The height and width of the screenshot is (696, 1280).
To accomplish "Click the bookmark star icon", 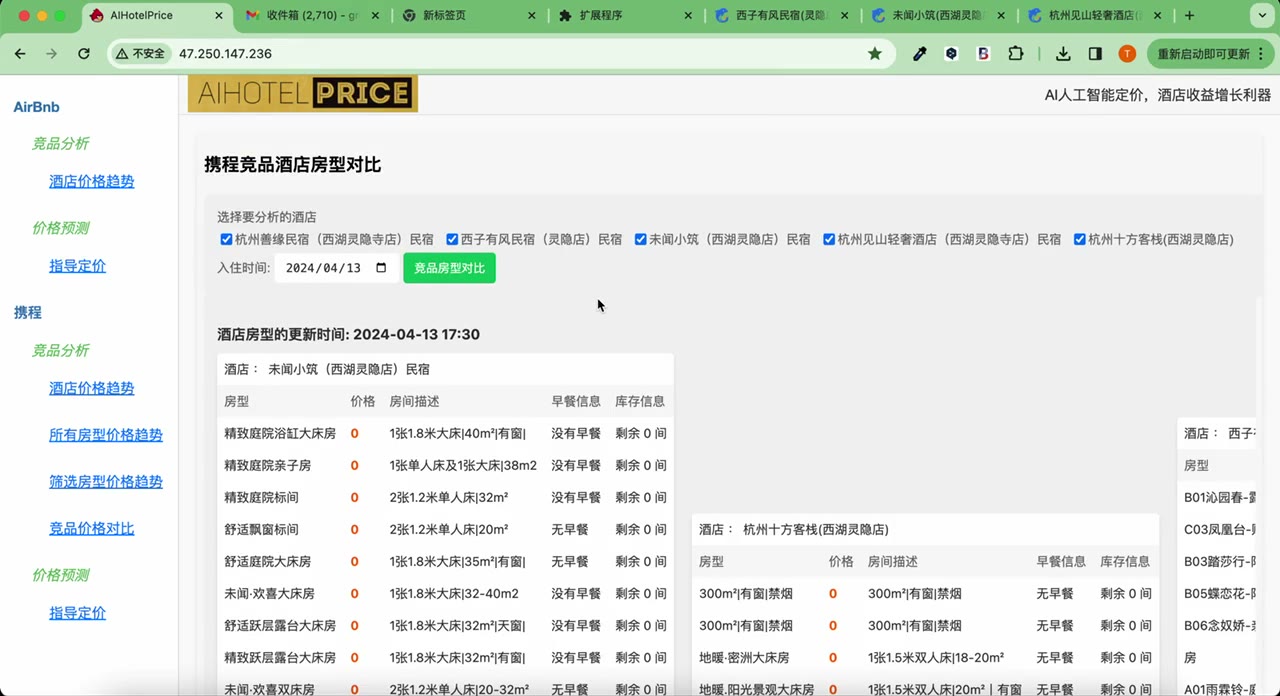I will [x=875, y=54].
